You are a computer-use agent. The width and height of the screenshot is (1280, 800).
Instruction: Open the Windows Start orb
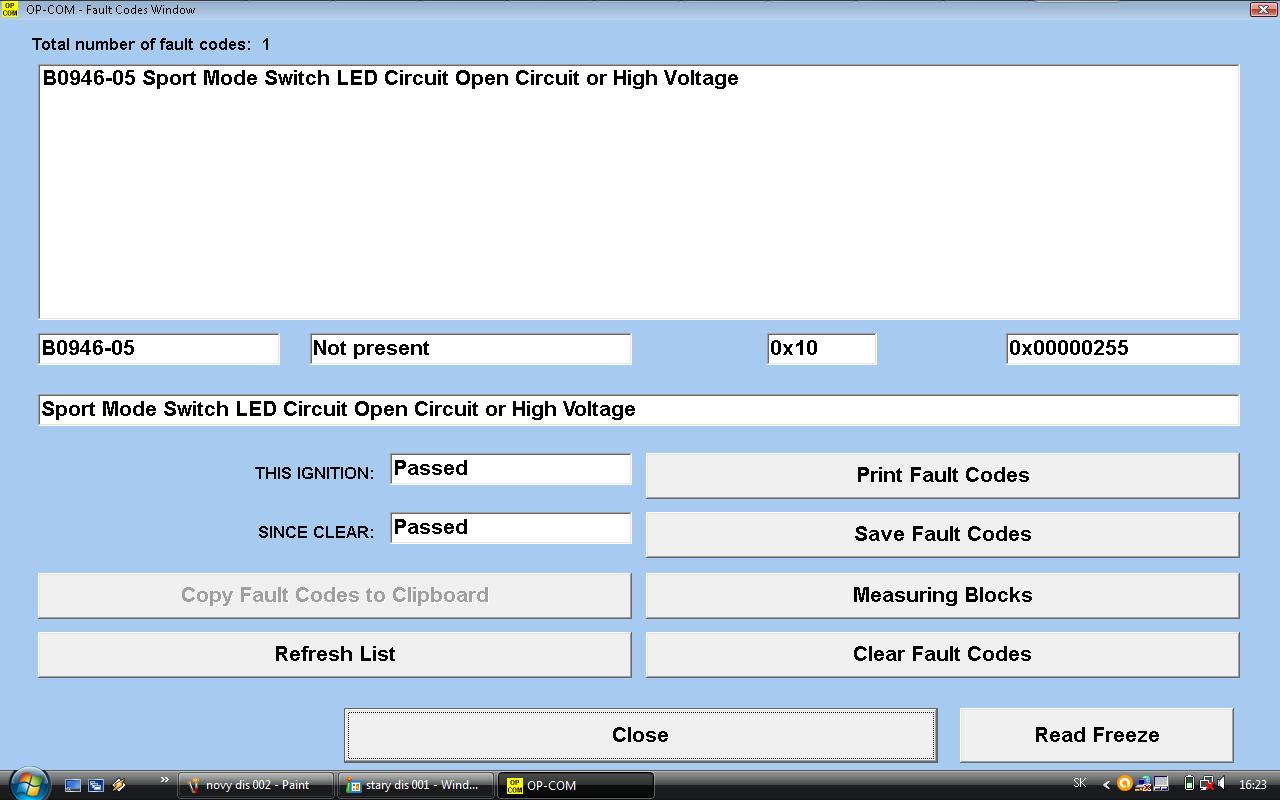[x=27, y=784]
